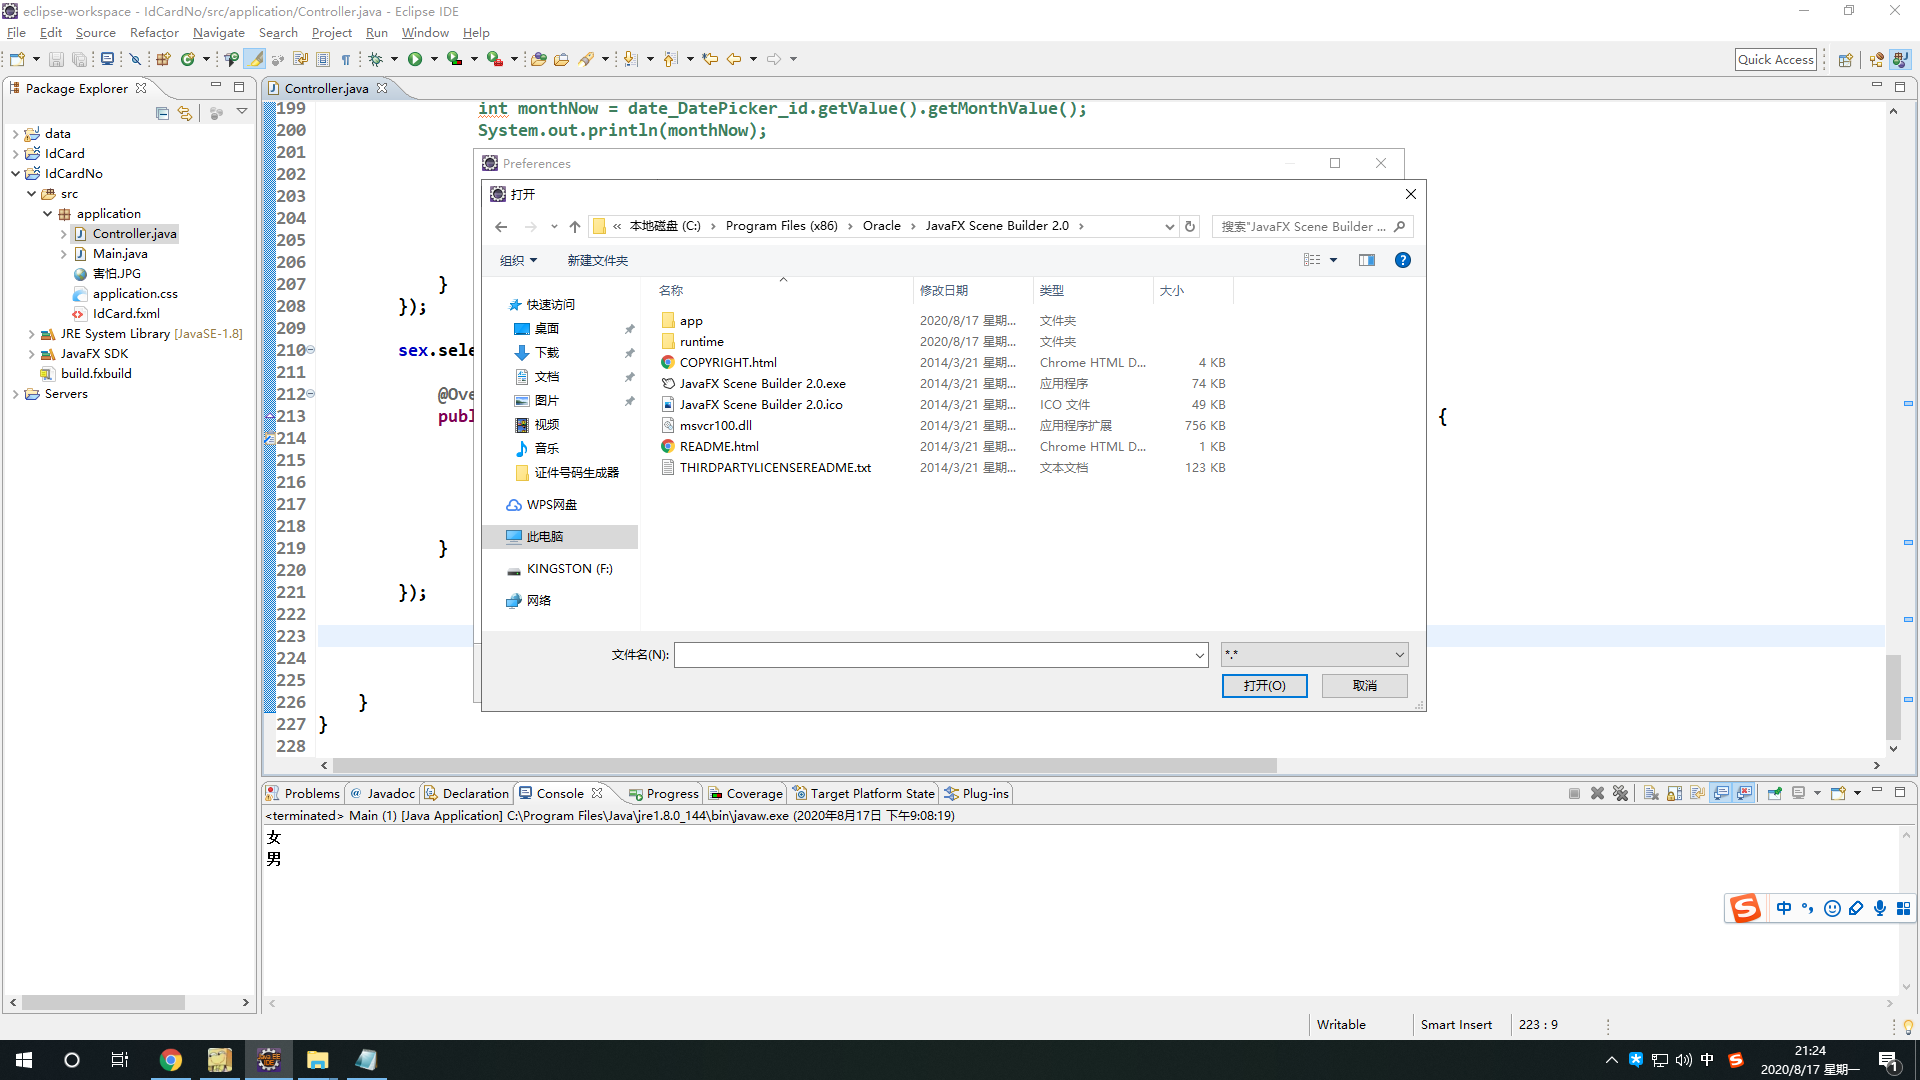
Task: Click the Clear Console icon
Action: [x=1651, y=793]
